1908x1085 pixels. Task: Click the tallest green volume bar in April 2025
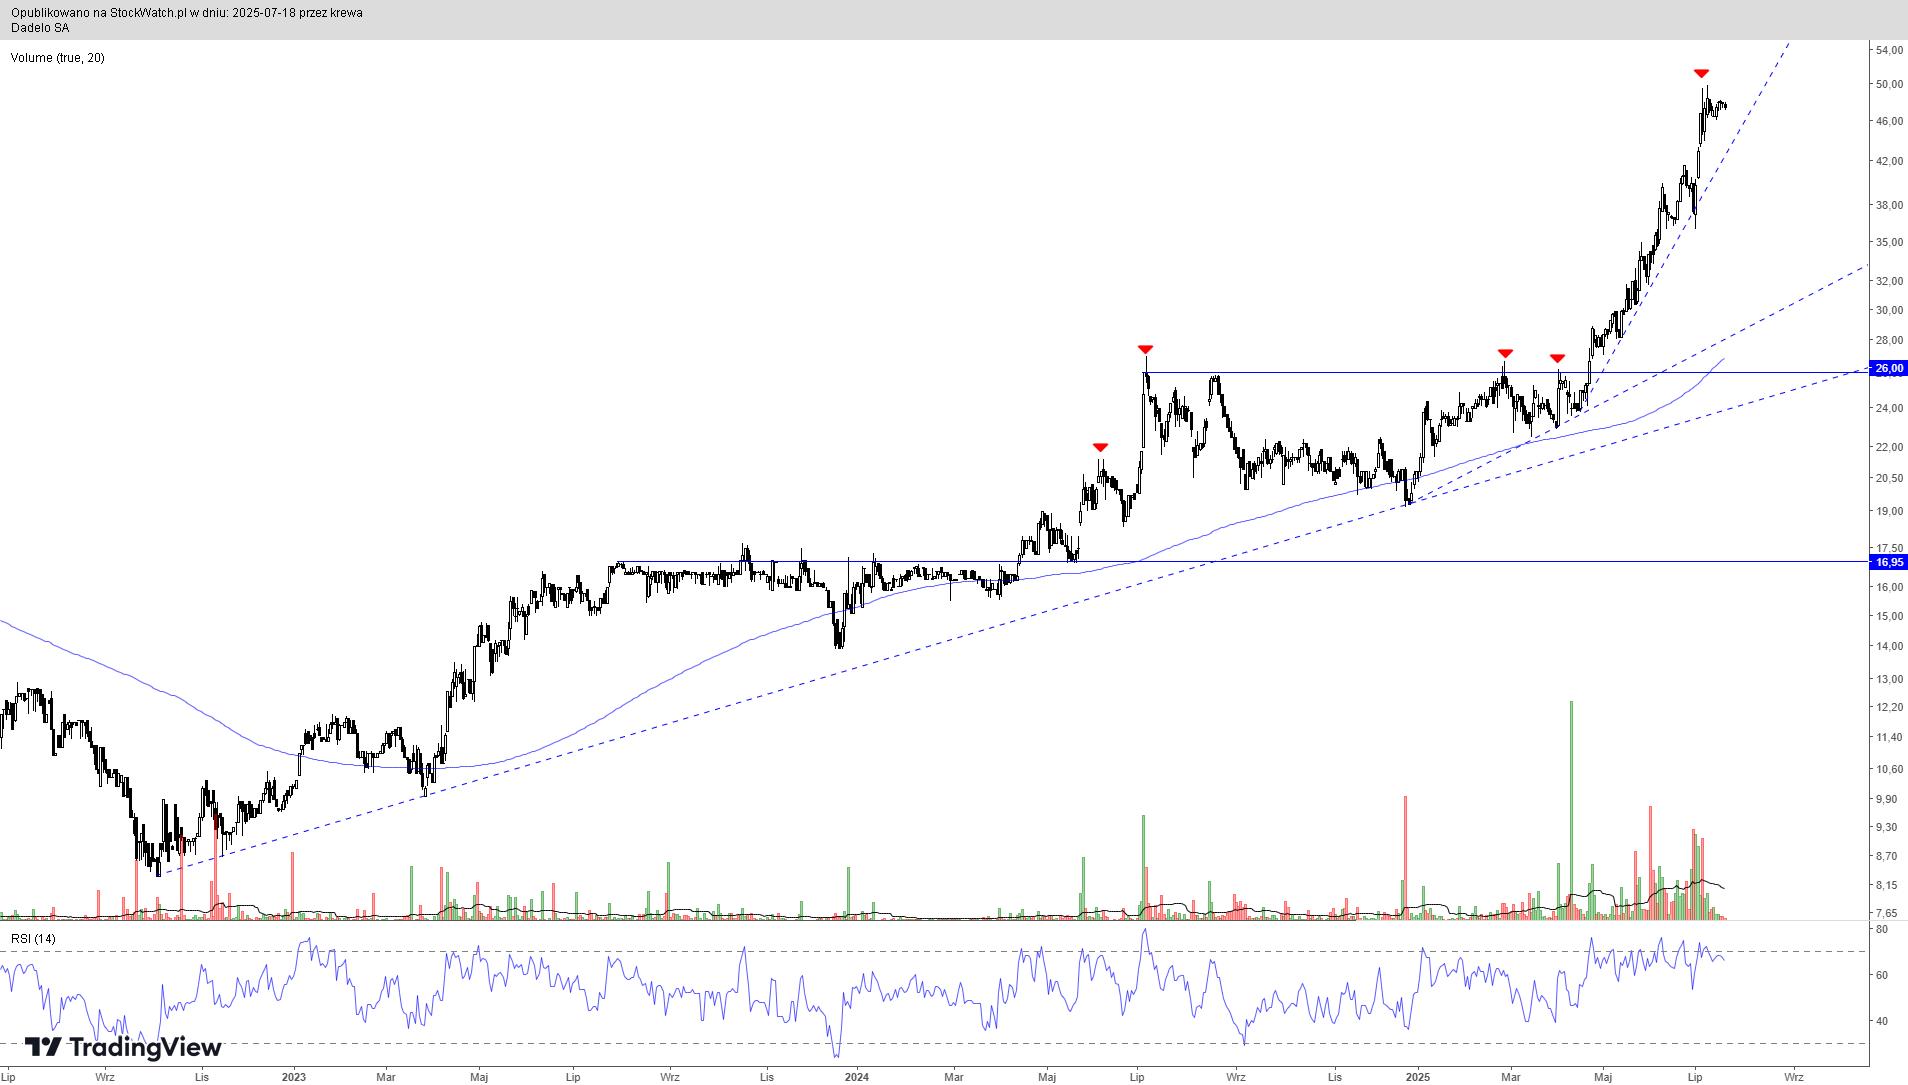click(1572, 810)
